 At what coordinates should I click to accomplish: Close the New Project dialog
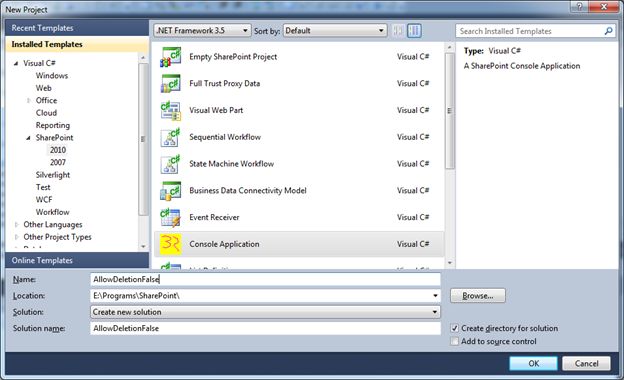604,6
